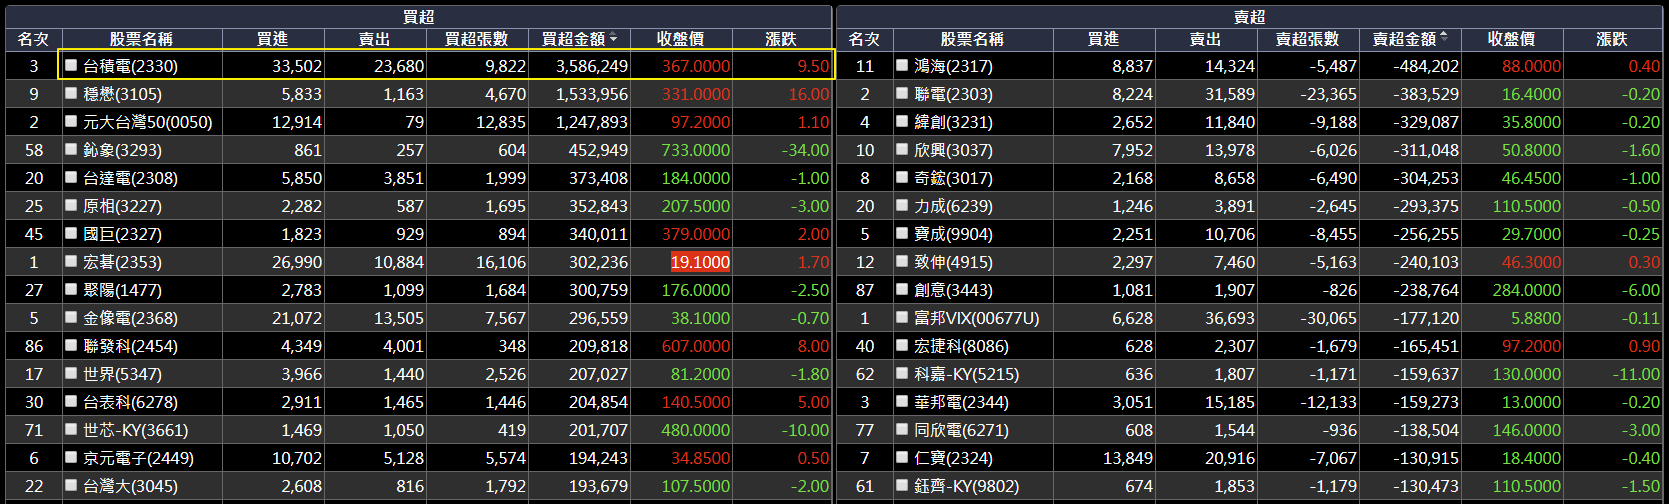Click the 漲跌 header in sell table
The width and height of the screenshot is (1669, 504).
1611,39
